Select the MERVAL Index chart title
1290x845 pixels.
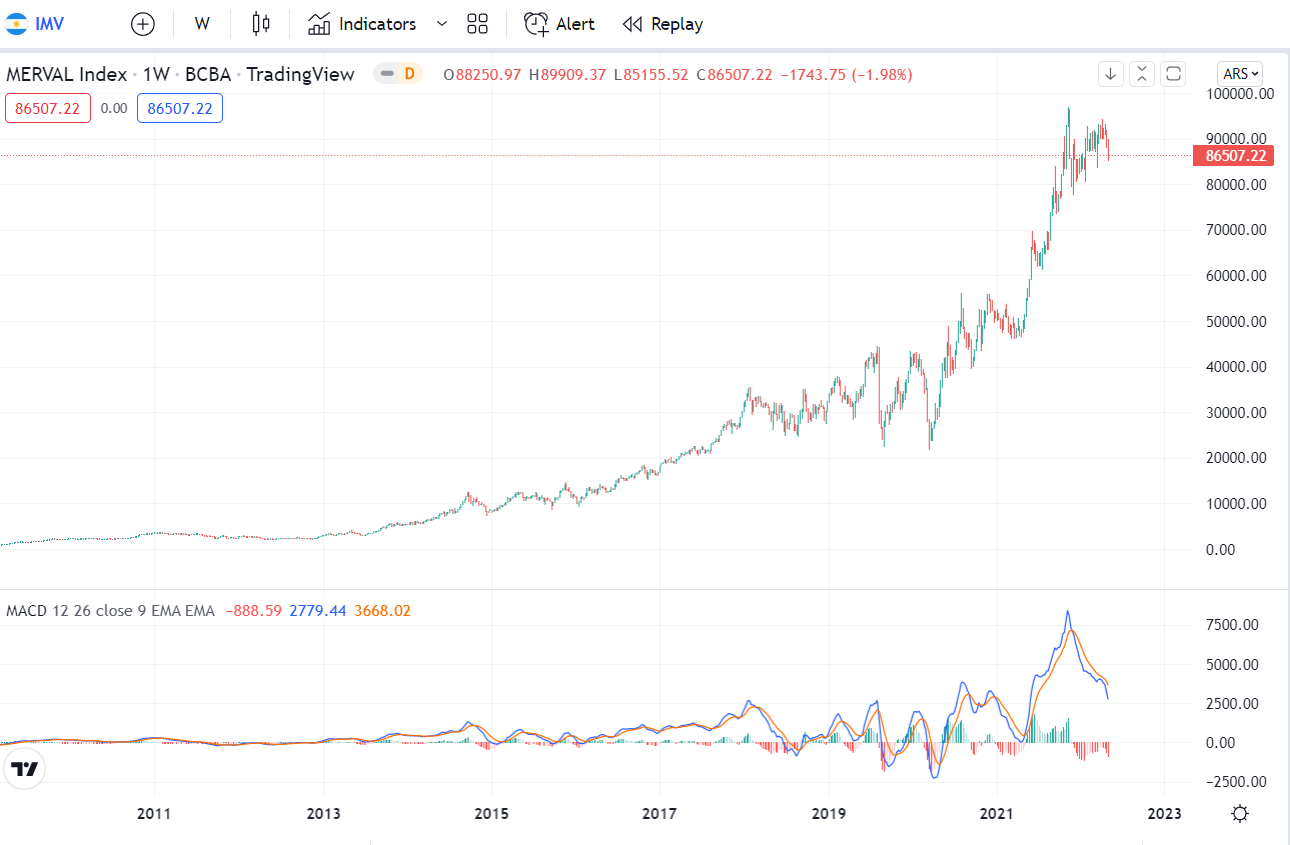(180, 74)
